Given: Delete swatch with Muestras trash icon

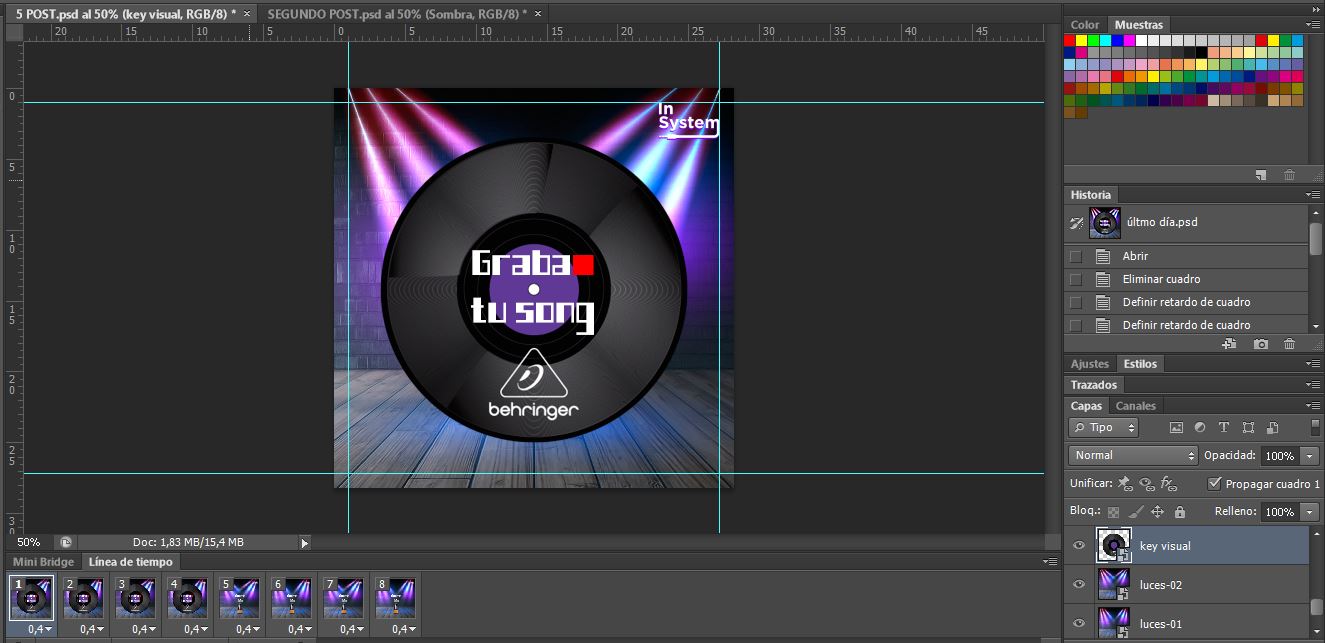Looking at the screenshot, I should pos(1290,175).
